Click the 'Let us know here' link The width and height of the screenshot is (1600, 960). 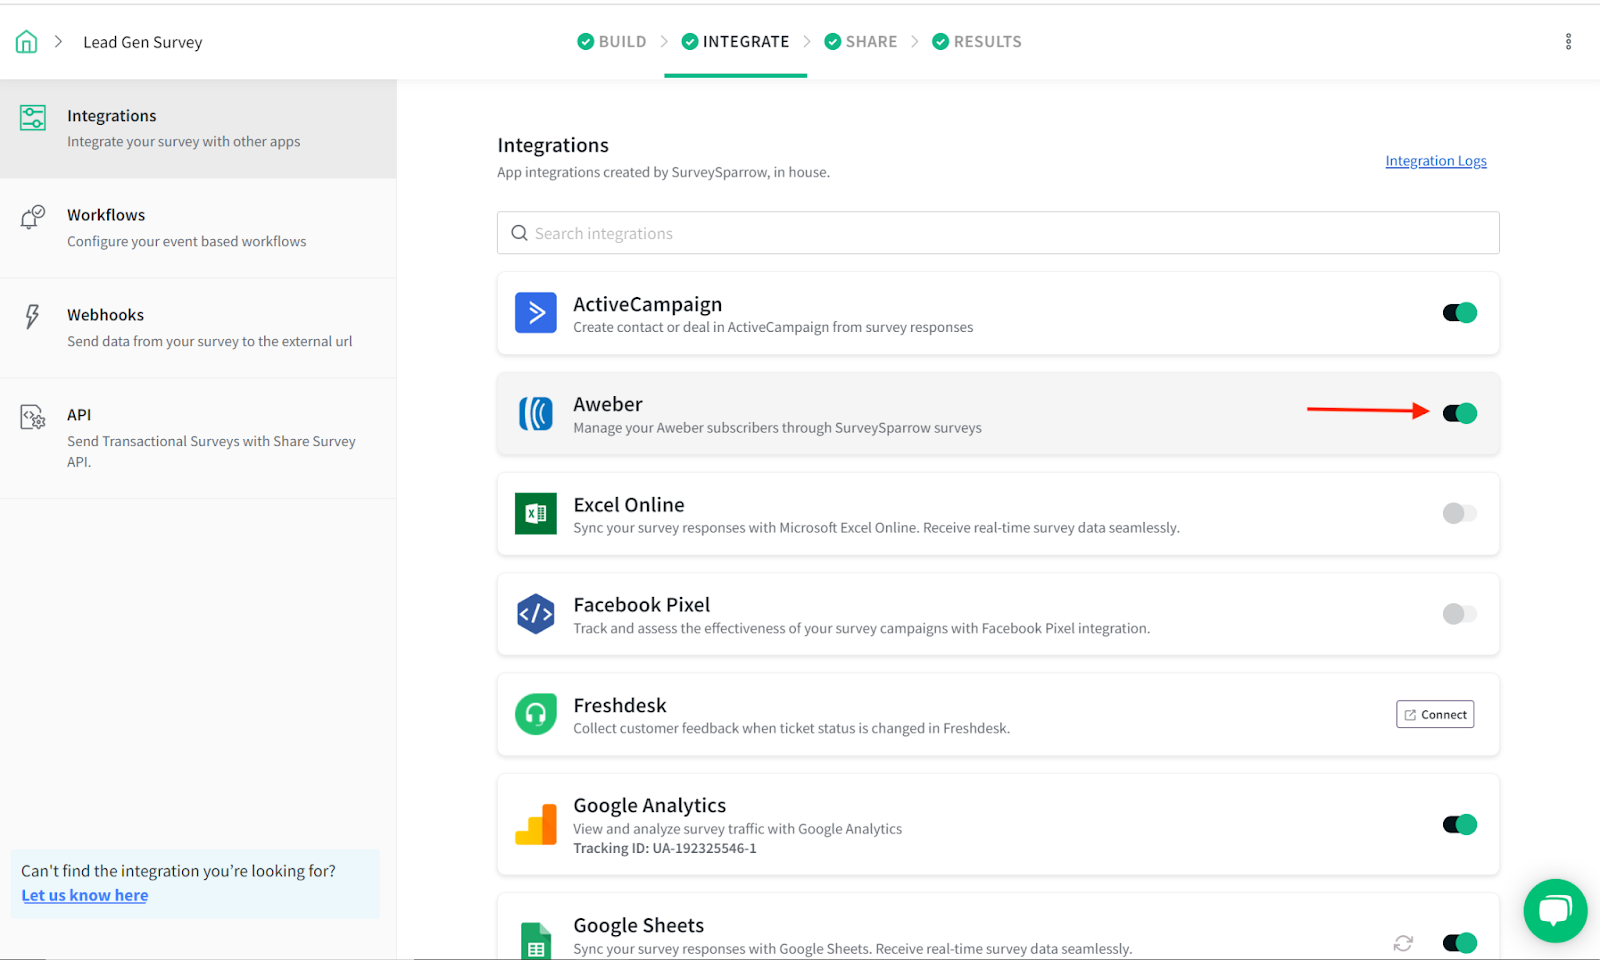pos(85,896)
